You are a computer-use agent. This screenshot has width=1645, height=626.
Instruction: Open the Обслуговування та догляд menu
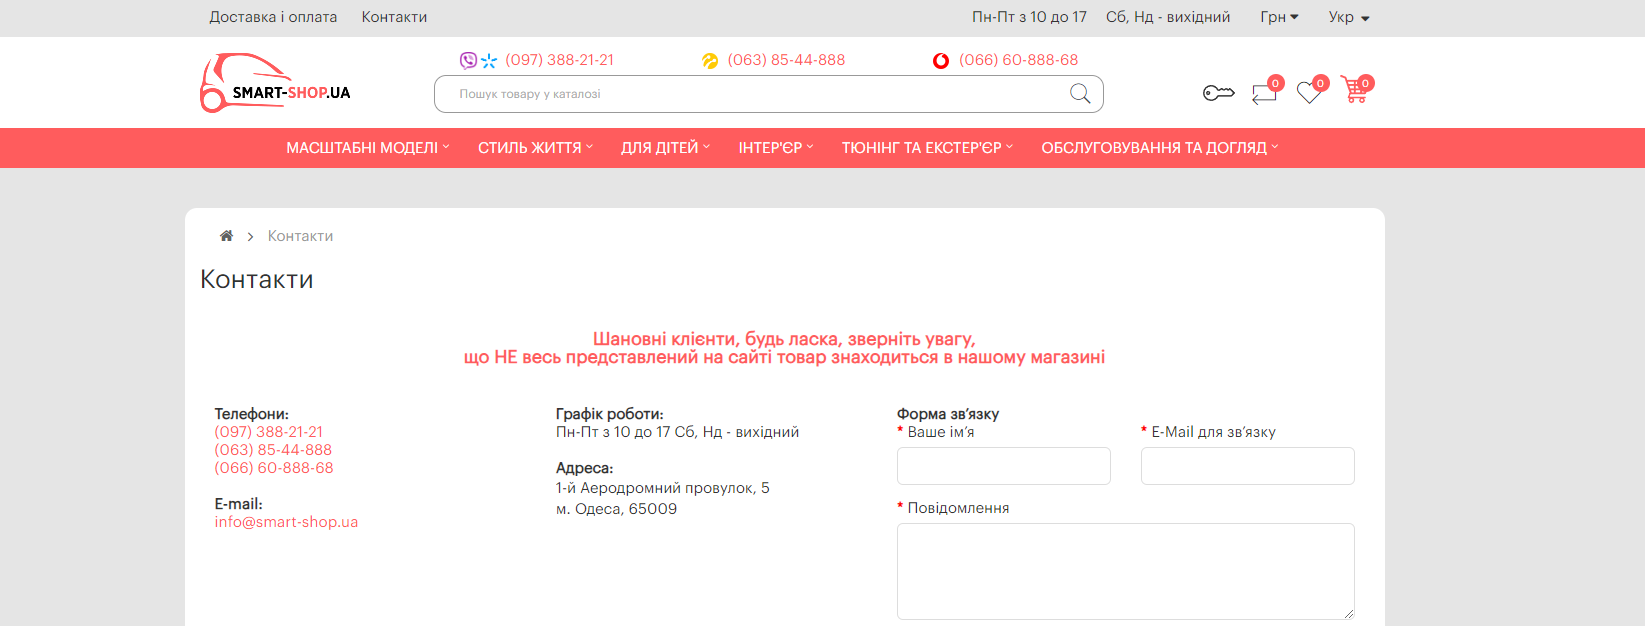(x=1158, y=148)
